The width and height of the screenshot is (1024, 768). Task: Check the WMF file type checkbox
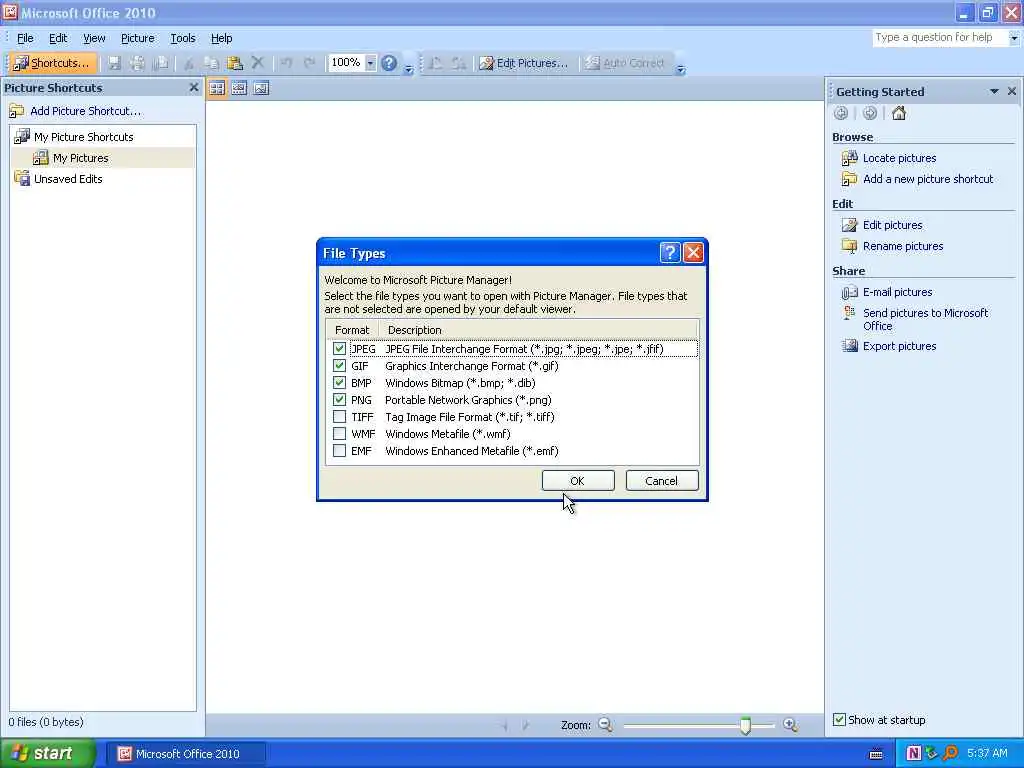pyautogui.click(x=339, y=434)
